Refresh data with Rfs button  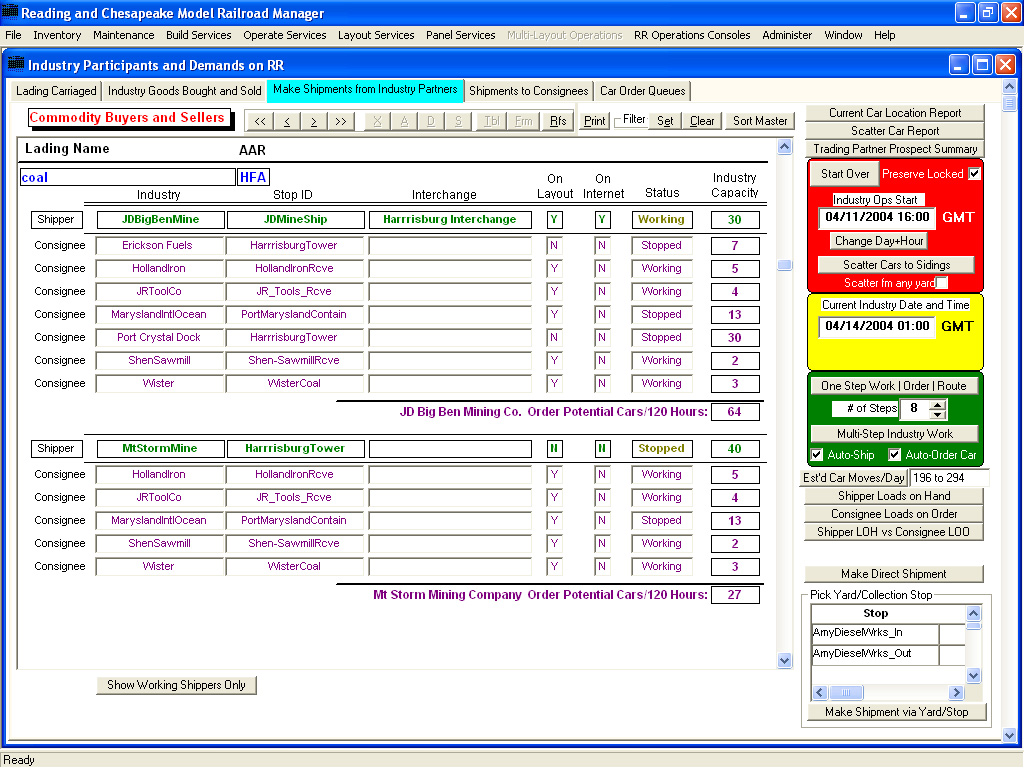(x=558, y=121)
